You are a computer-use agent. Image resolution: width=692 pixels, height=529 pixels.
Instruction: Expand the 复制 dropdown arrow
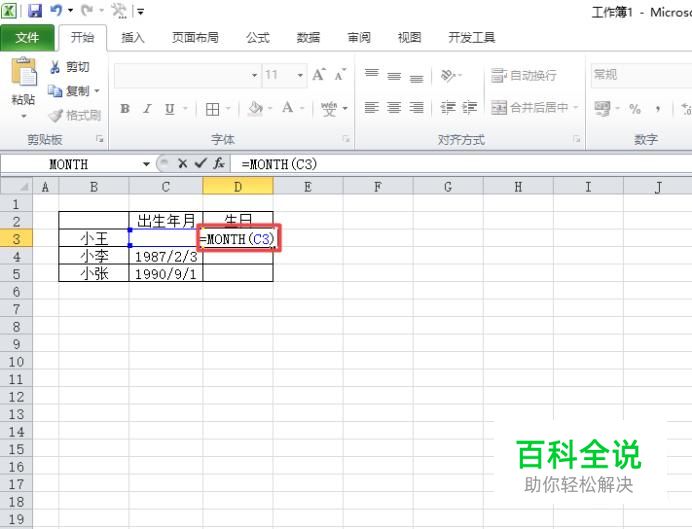click(x=97, y=91)
